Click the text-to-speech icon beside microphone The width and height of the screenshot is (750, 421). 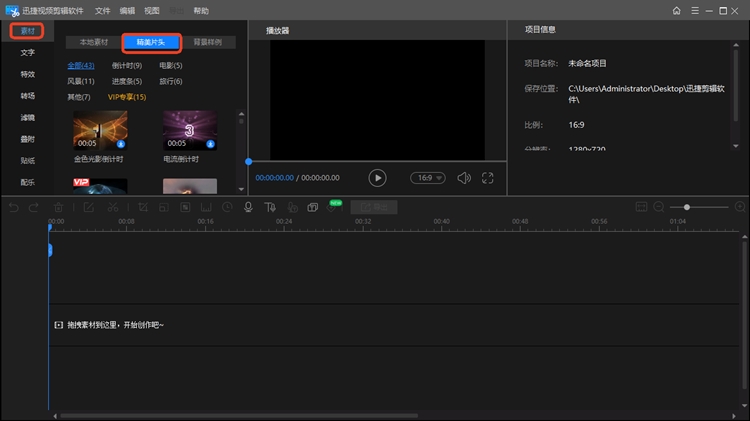(x=270, y=207)
